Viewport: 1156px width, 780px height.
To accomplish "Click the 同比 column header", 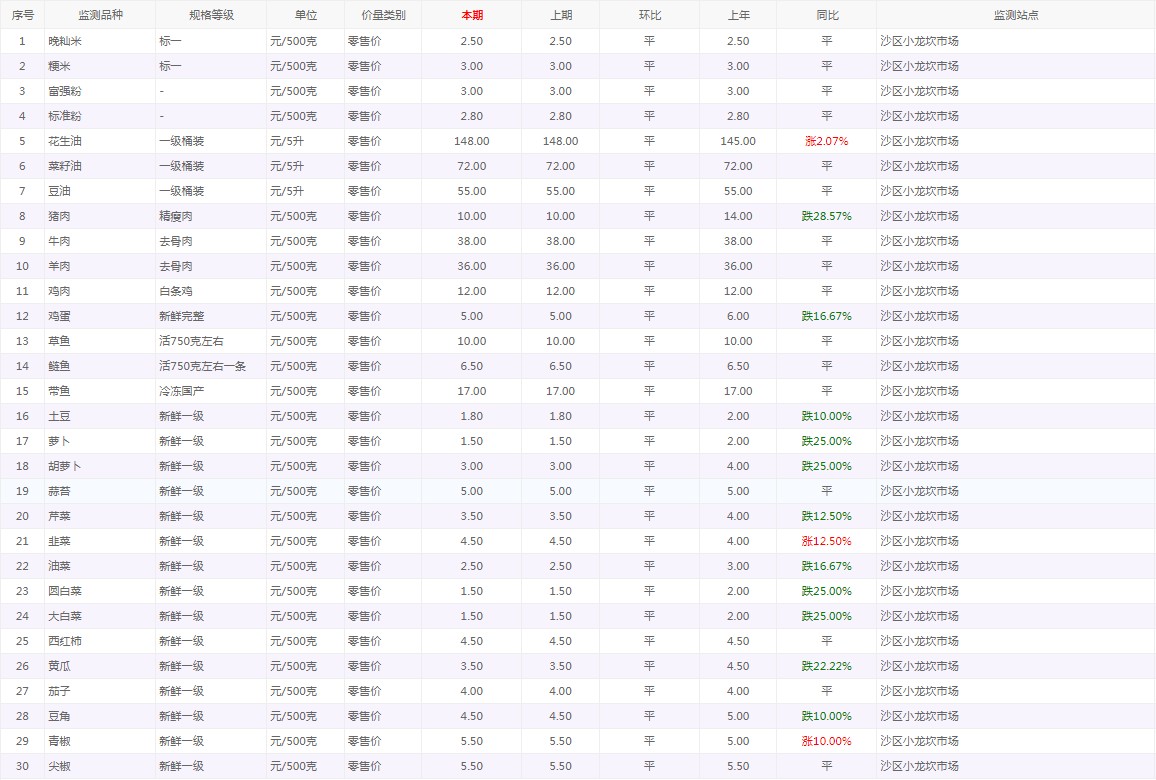I will coord(826,15).
